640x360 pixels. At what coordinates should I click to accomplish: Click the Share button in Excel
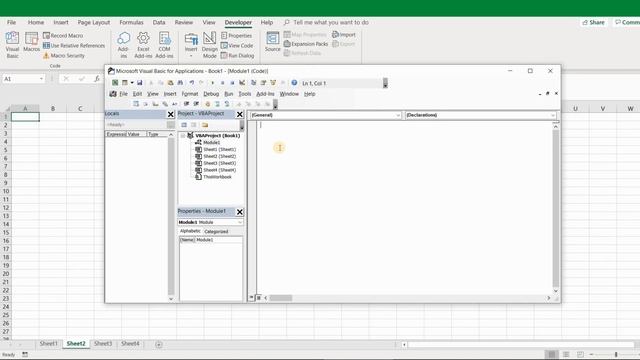(593, 22)
